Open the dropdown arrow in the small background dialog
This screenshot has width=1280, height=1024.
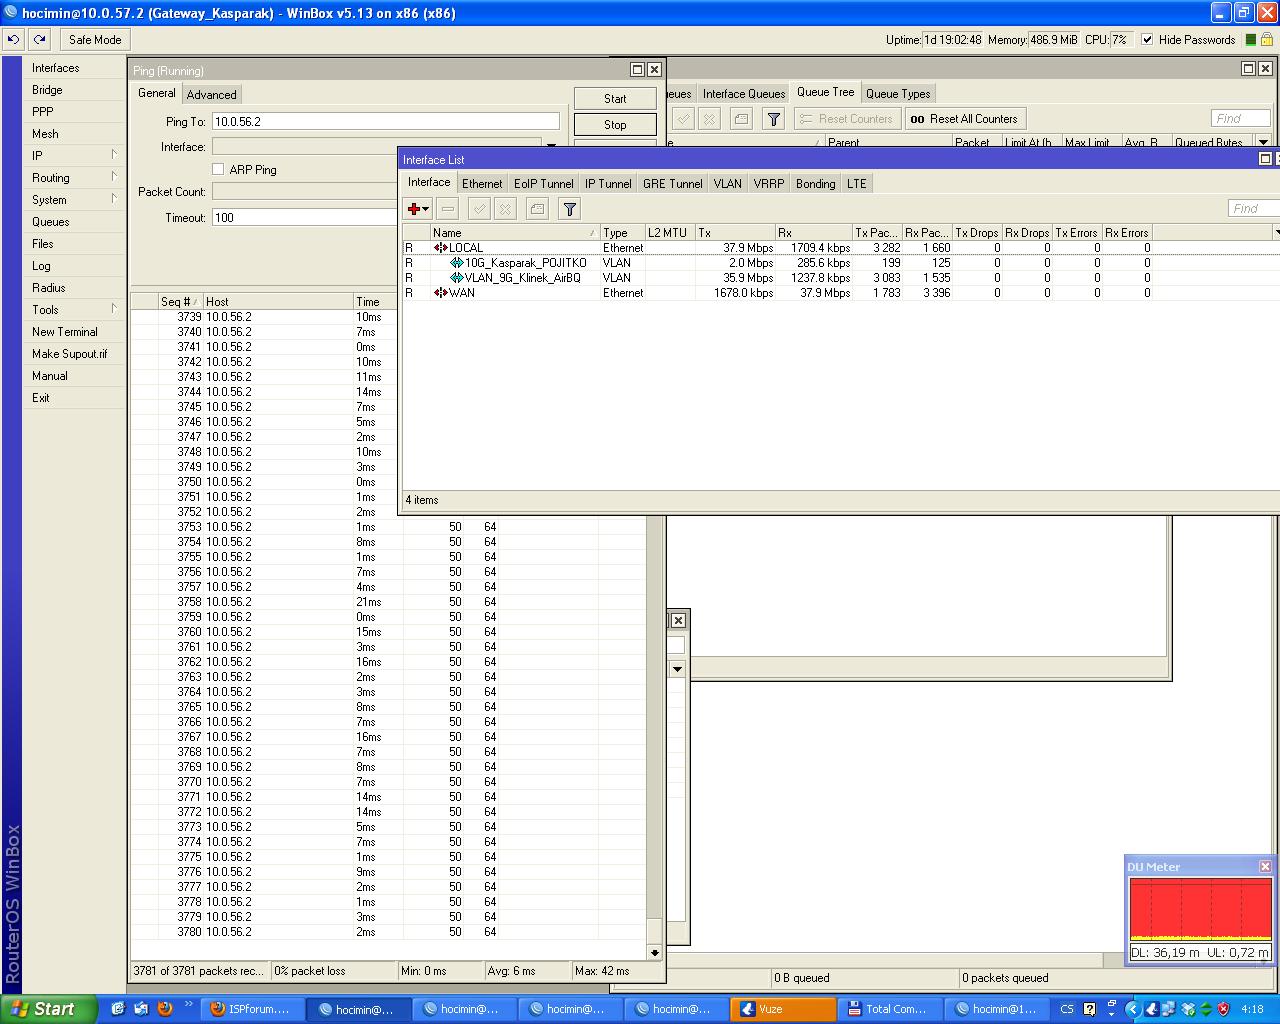[x=677, y=668]
